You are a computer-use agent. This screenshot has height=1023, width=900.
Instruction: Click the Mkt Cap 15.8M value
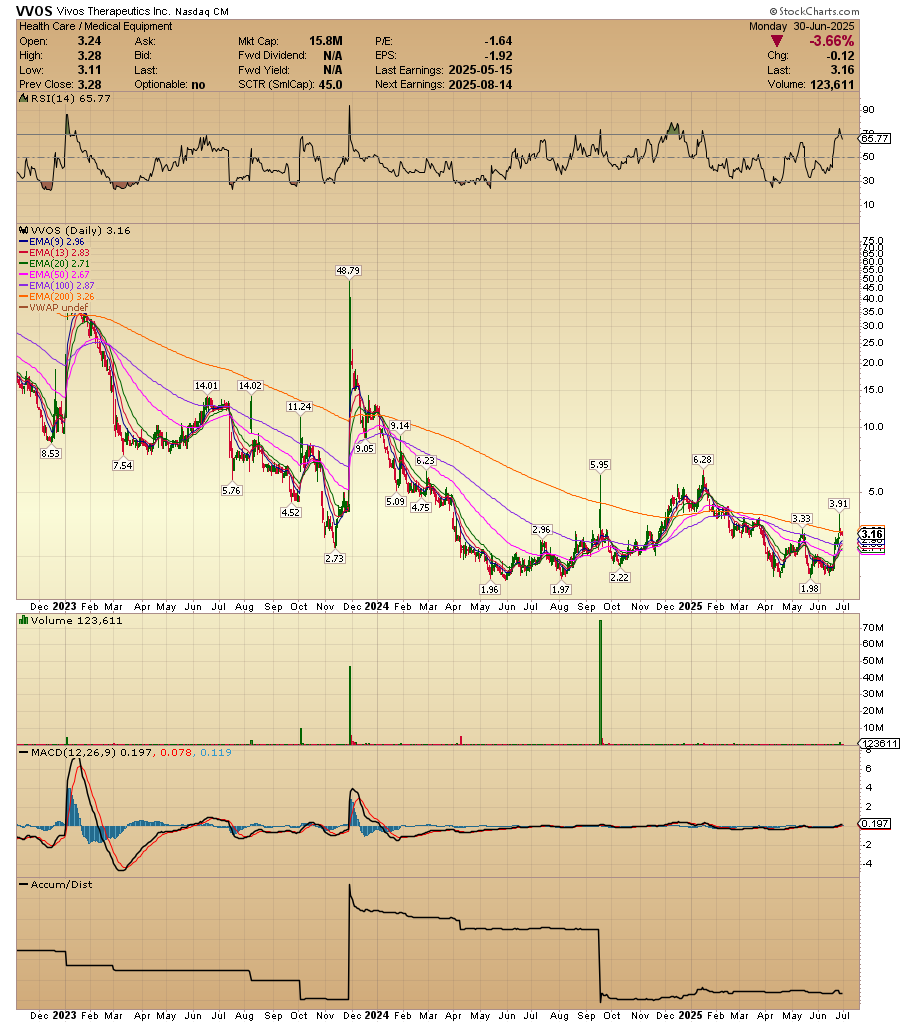pyautogui.click(x=326, y=41)
